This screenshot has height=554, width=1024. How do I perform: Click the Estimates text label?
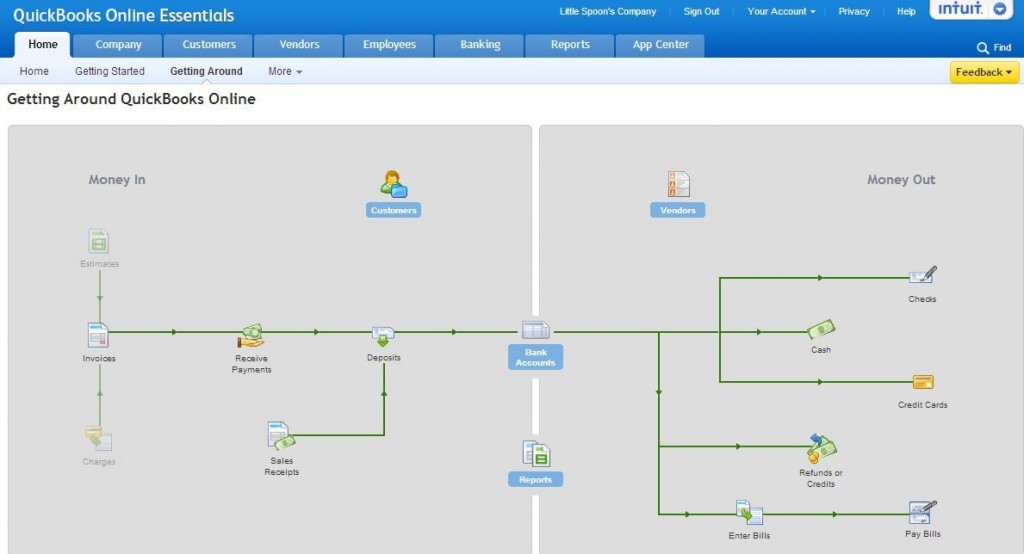coord(99,264)
